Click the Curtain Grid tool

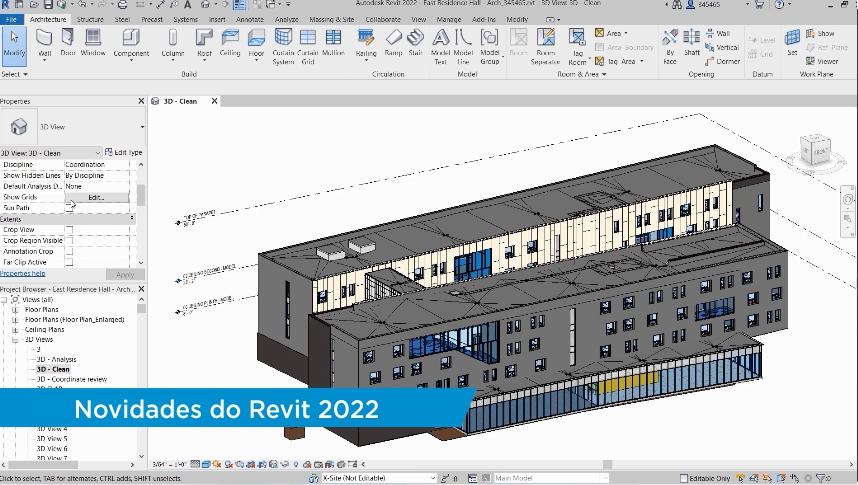(x=308, y=47)
